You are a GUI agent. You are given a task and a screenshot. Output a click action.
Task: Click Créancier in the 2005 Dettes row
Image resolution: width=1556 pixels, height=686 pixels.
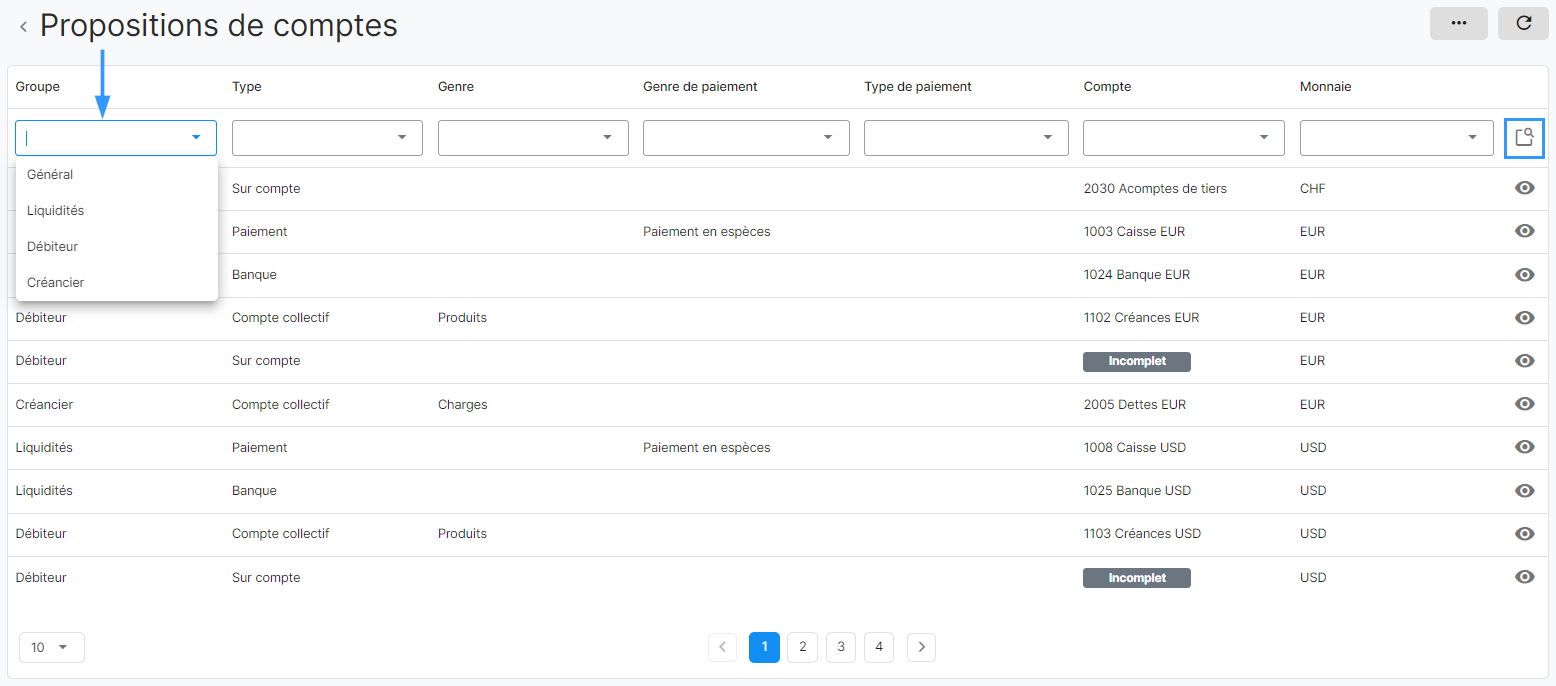pyautogui.click(x=44, y=404)
